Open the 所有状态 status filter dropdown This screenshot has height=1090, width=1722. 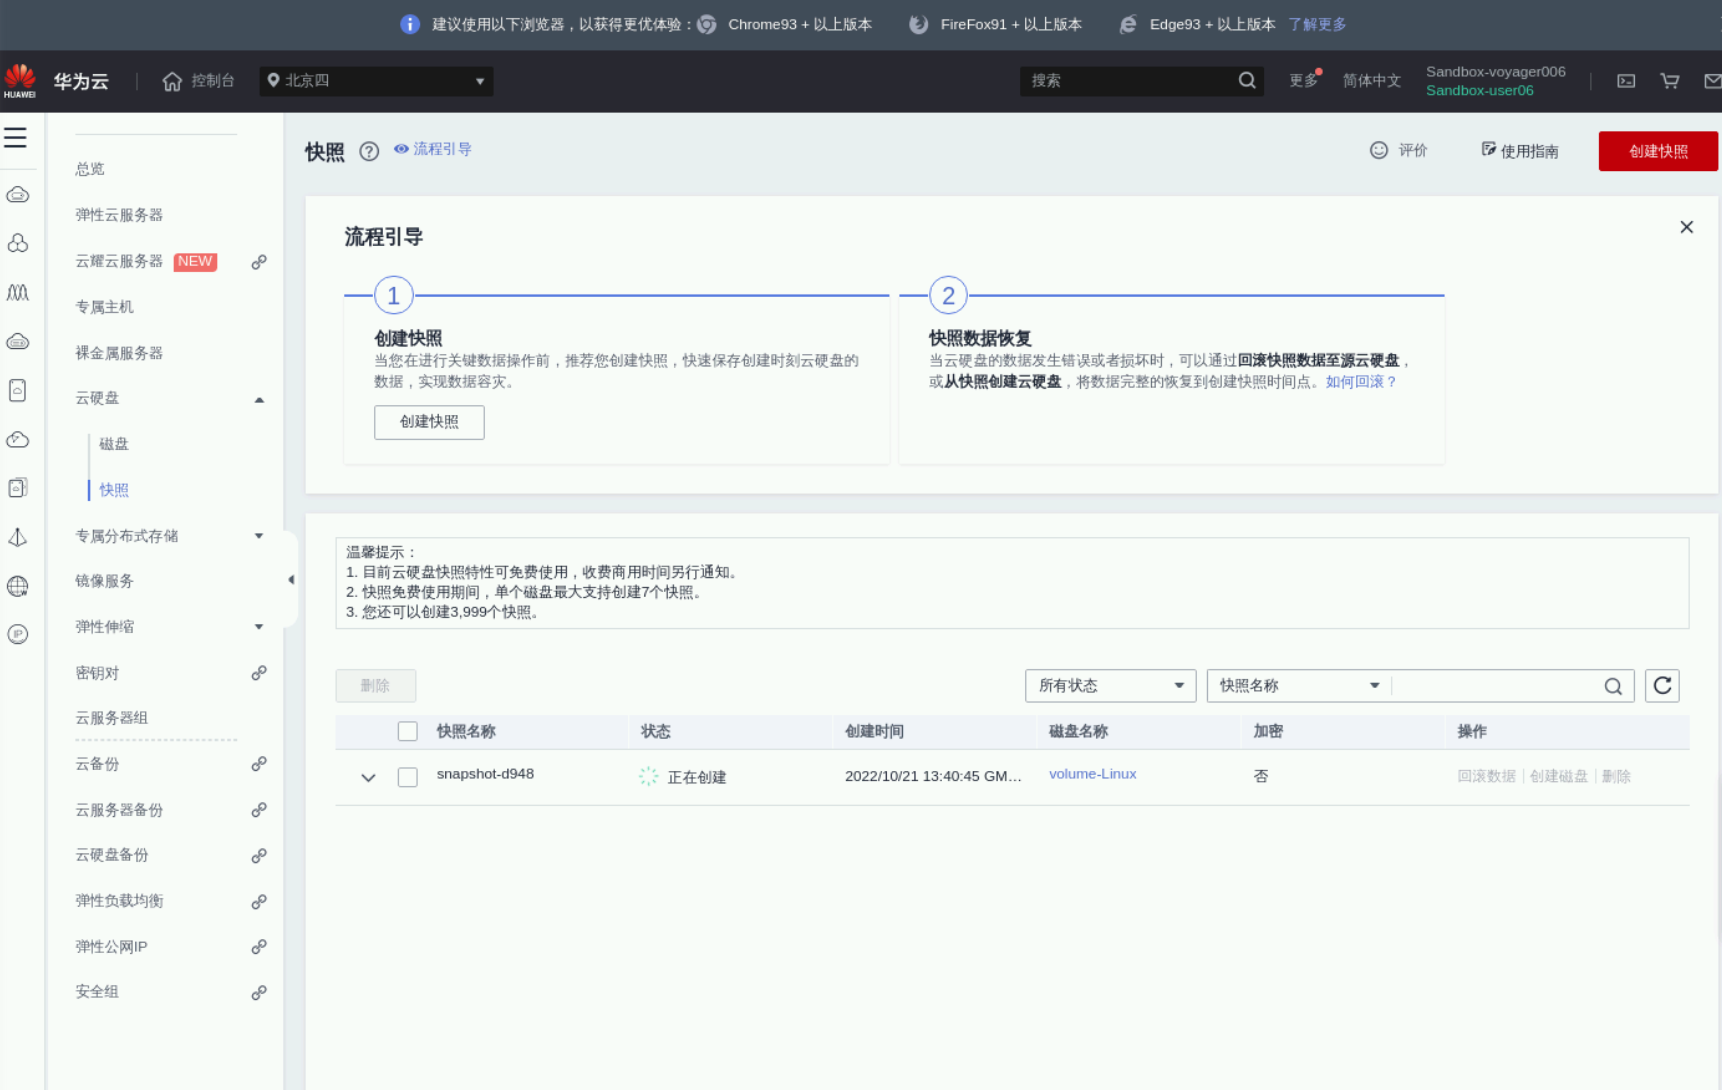point(1110,686)
